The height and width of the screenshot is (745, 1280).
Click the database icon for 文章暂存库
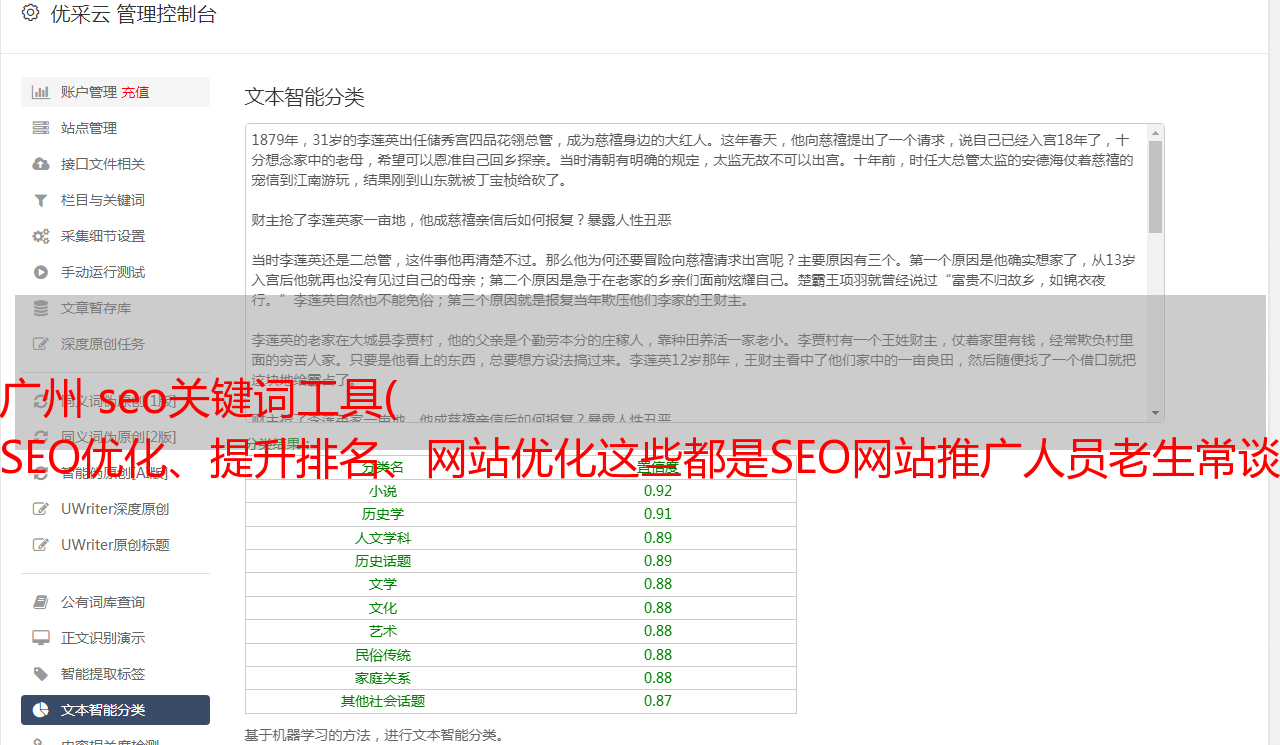coord(41,308)
